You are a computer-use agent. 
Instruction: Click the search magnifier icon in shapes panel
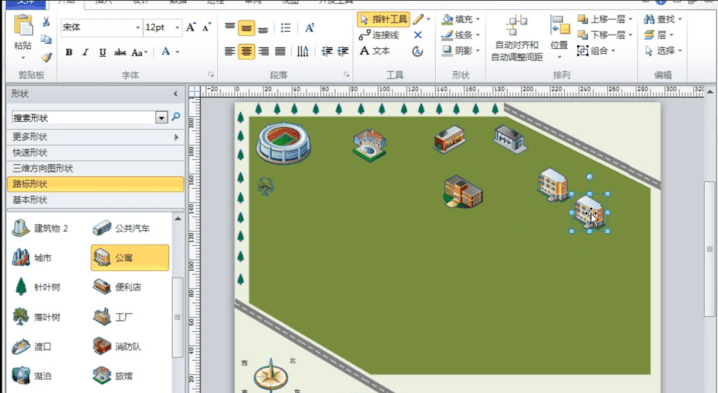click(176, 117)
